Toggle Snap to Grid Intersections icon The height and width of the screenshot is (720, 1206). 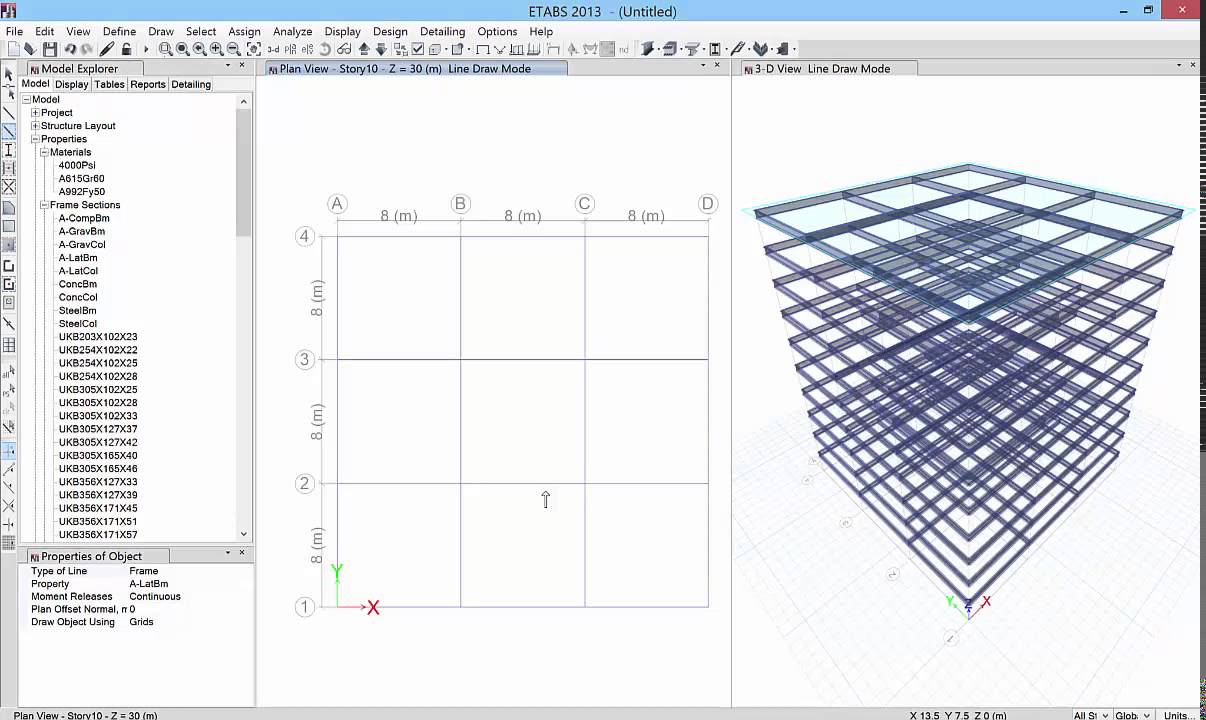(9, 451)
